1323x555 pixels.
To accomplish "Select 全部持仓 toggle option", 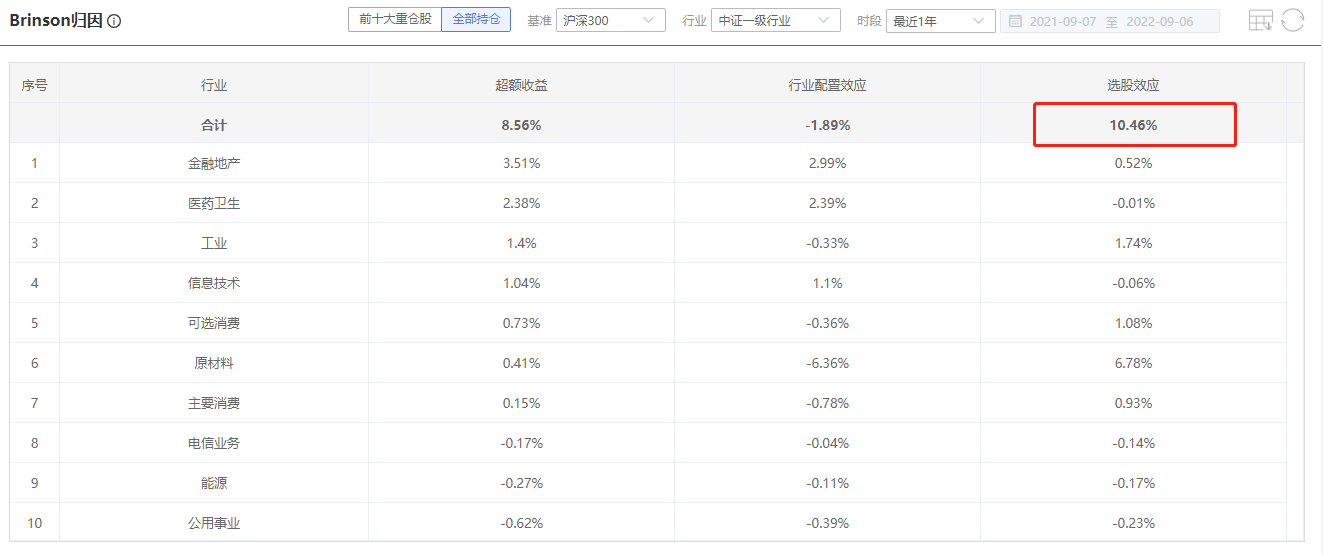I will 476,19.
